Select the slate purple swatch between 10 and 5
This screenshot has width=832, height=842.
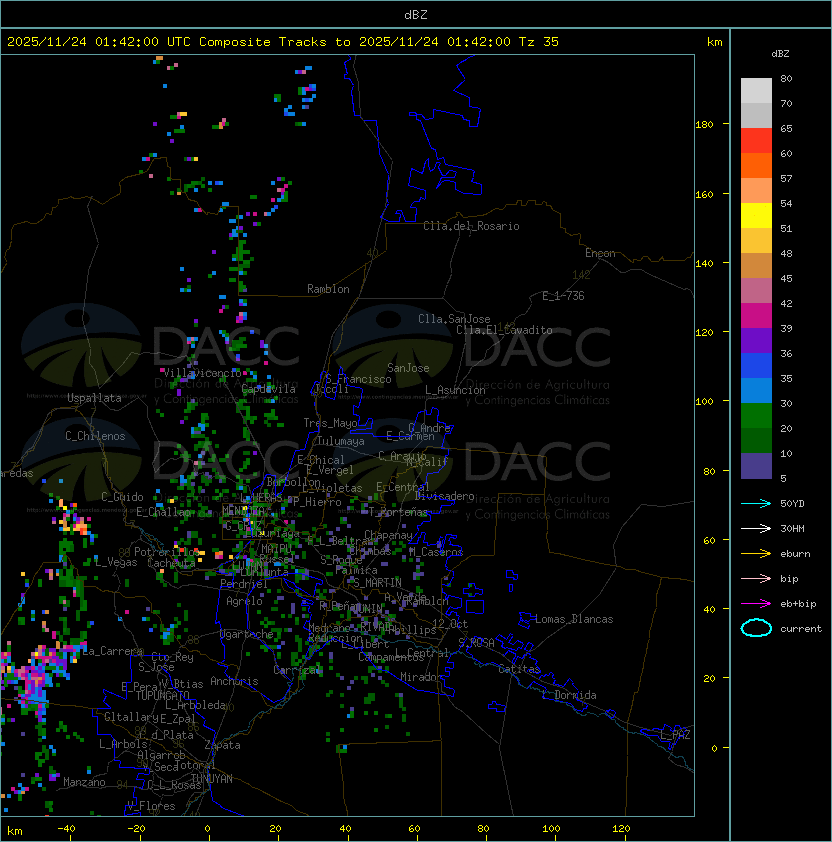[x=756, y=466]
